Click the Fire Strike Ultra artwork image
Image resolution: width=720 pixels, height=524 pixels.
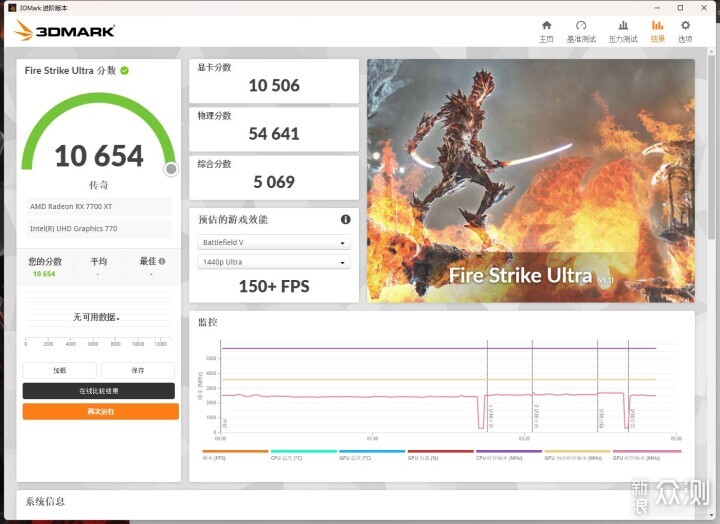pos(530,180)
